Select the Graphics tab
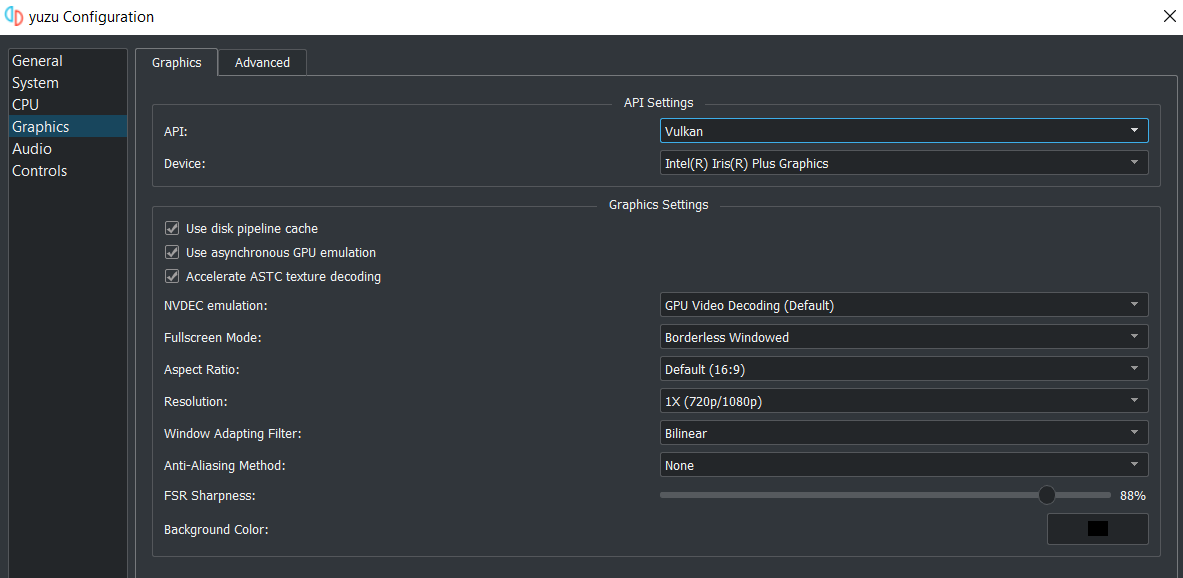Screen dimensions: 1183x578 [x=177, y=63]
